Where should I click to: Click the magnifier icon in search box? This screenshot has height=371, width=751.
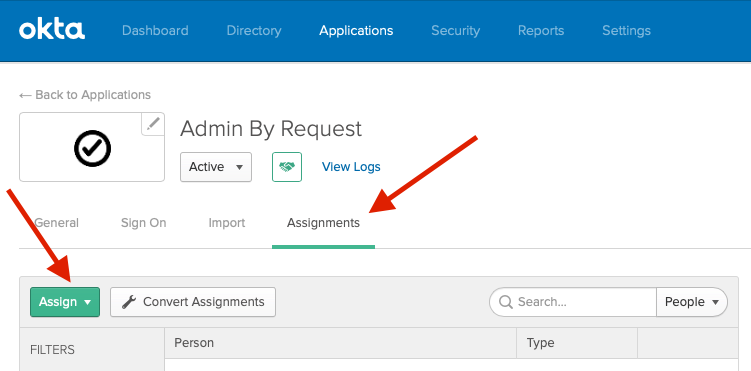[506, 302]
